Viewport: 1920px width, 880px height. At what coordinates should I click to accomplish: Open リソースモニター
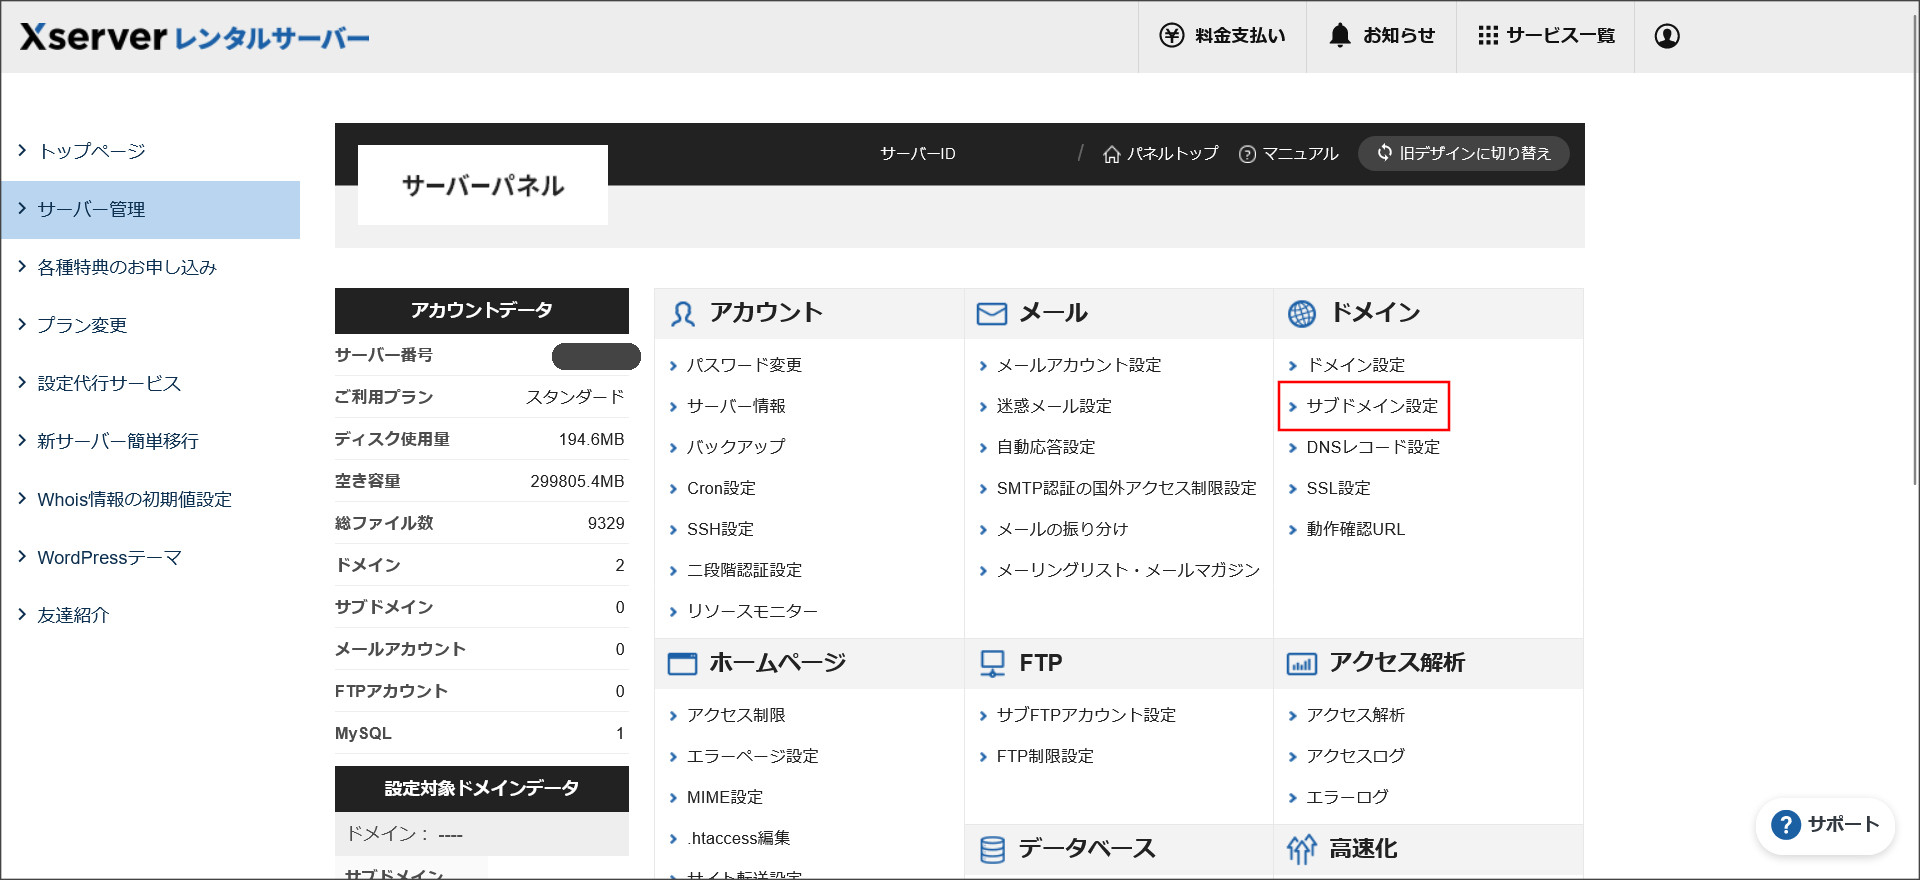[x=752, y=611]
